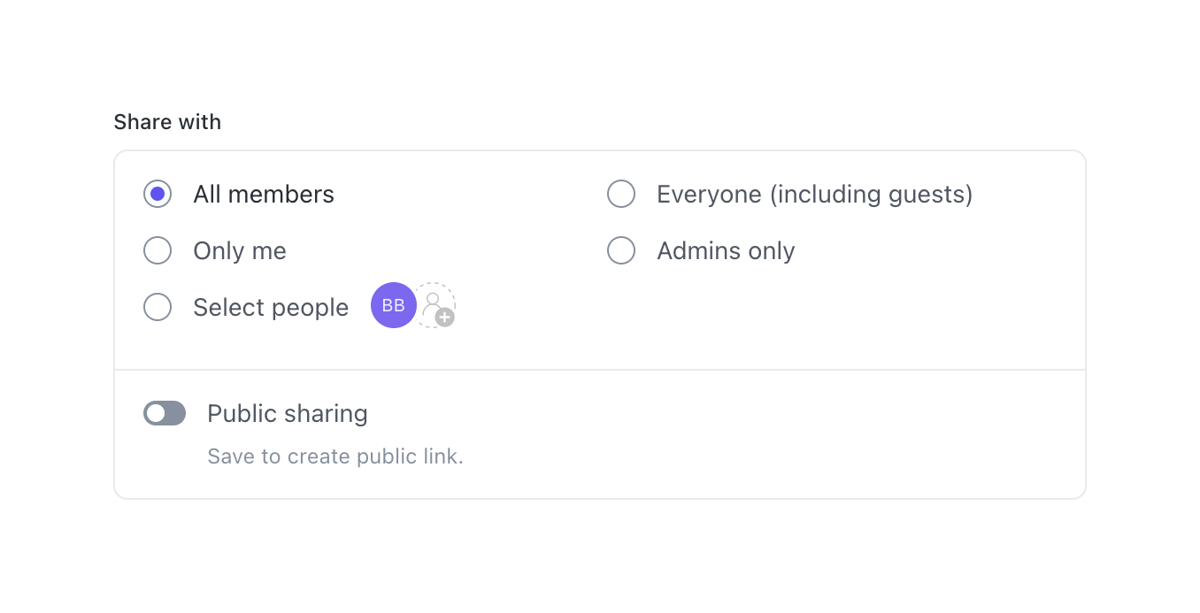Pick the Select people option
The height and width of the screenshot is (613, 1200).
click(157, 307)
